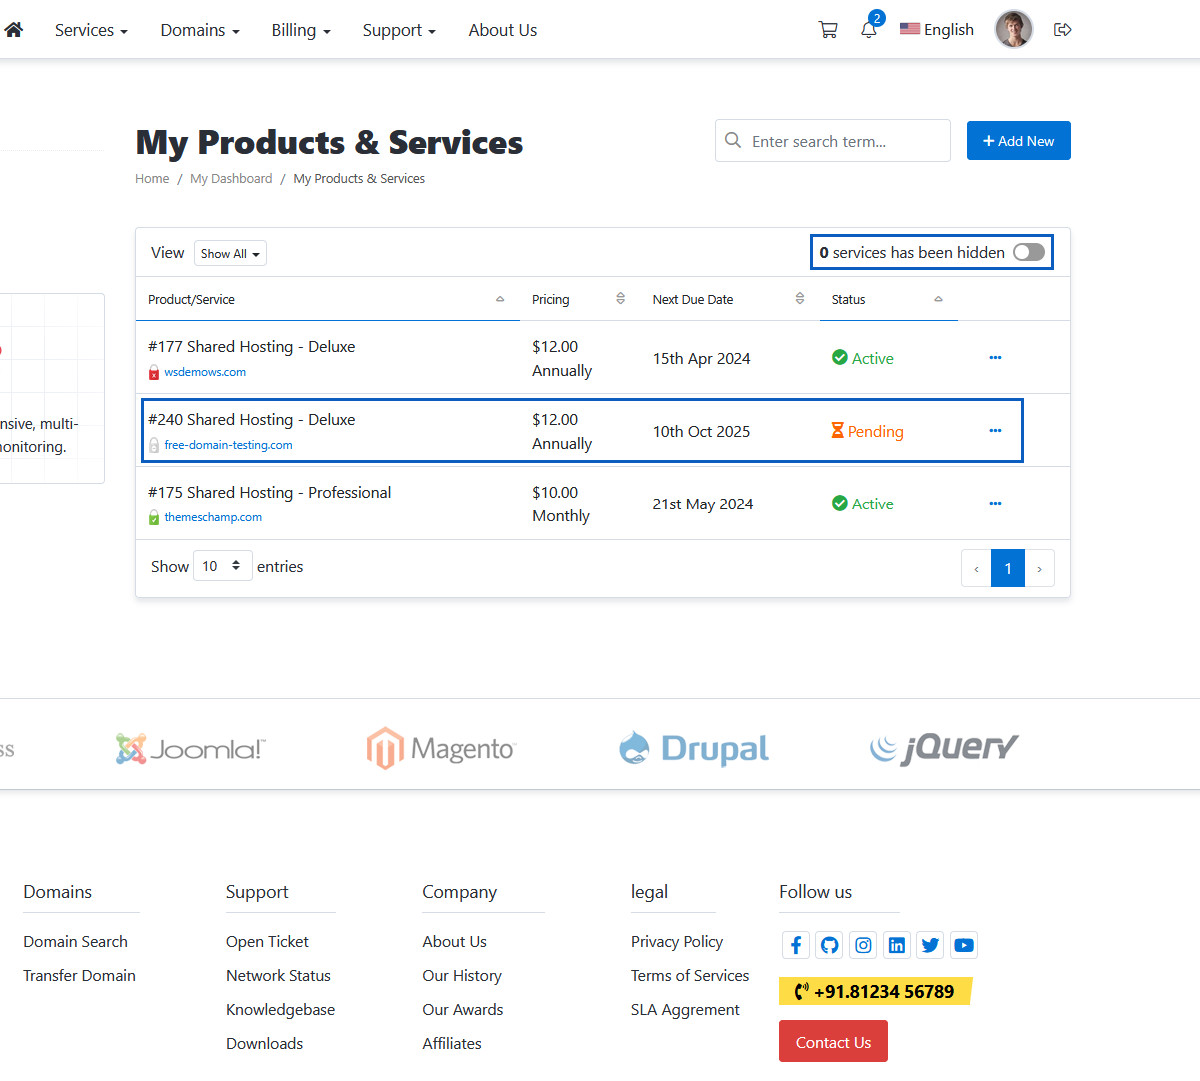Click the logout icon
This screenshot has width=1200, height=1081.
tap(1062, 30)
